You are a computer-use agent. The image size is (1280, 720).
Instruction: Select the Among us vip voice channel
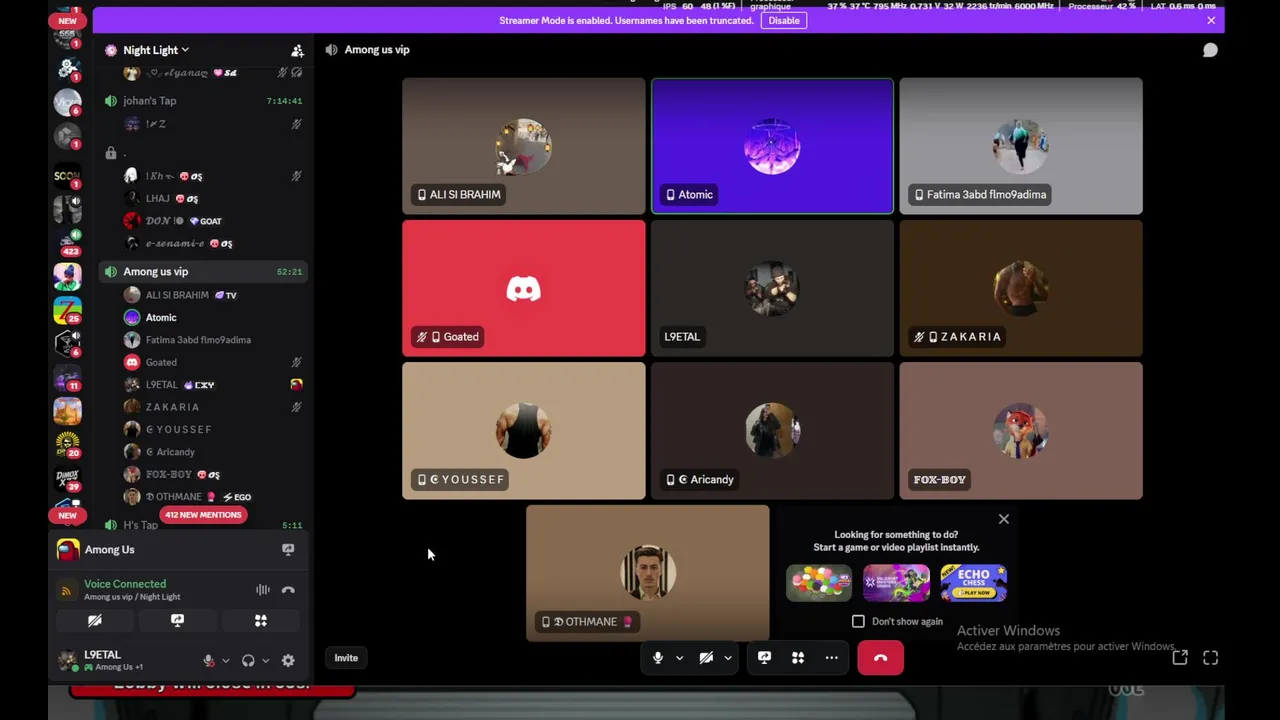(x=204, y=272)
